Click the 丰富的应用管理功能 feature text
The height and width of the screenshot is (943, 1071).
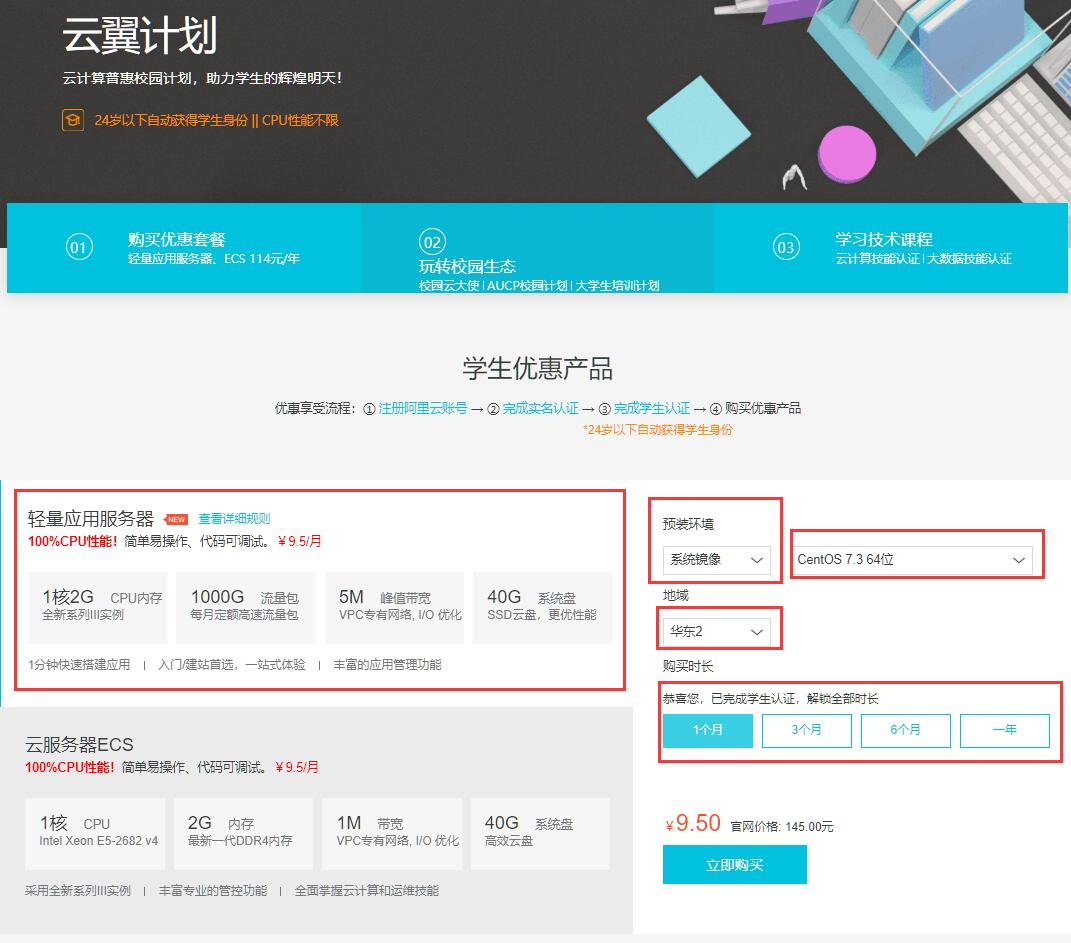pyautogui.click(x=387, y=664)
